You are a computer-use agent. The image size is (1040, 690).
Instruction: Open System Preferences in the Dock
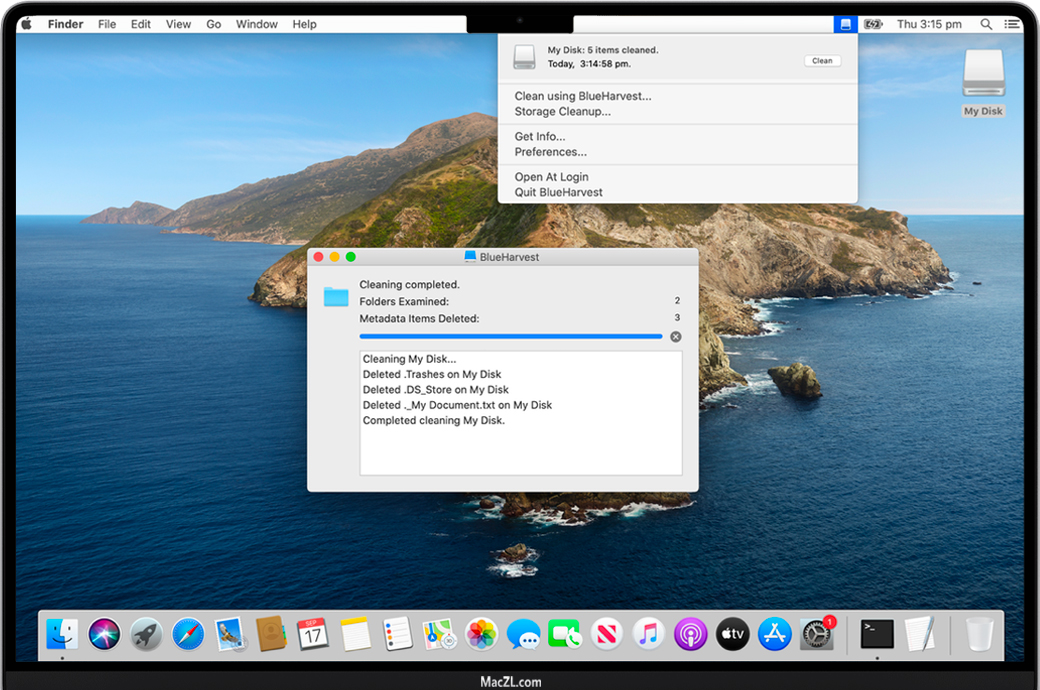(817, 633)
